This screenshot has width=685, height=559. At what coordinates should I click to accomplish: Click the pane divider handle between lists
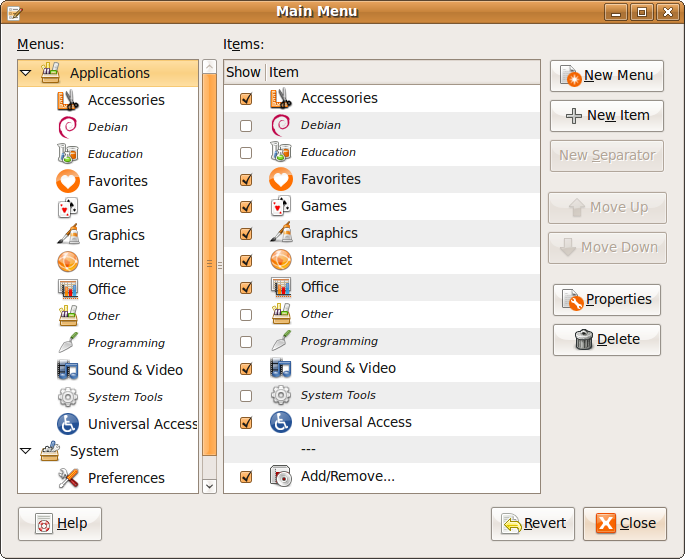(209, 264)
